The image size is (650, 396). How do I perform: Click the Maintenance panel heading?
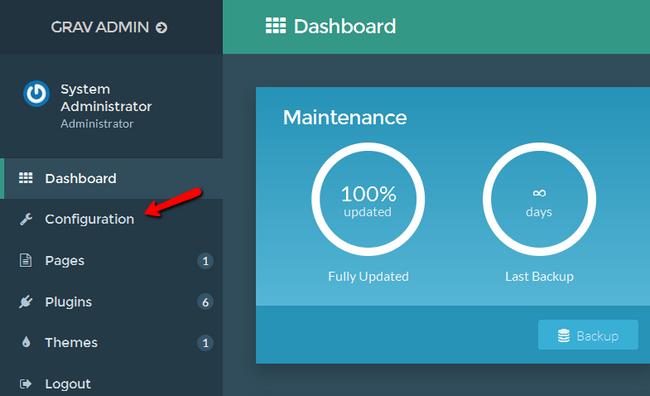coord(345,117)
